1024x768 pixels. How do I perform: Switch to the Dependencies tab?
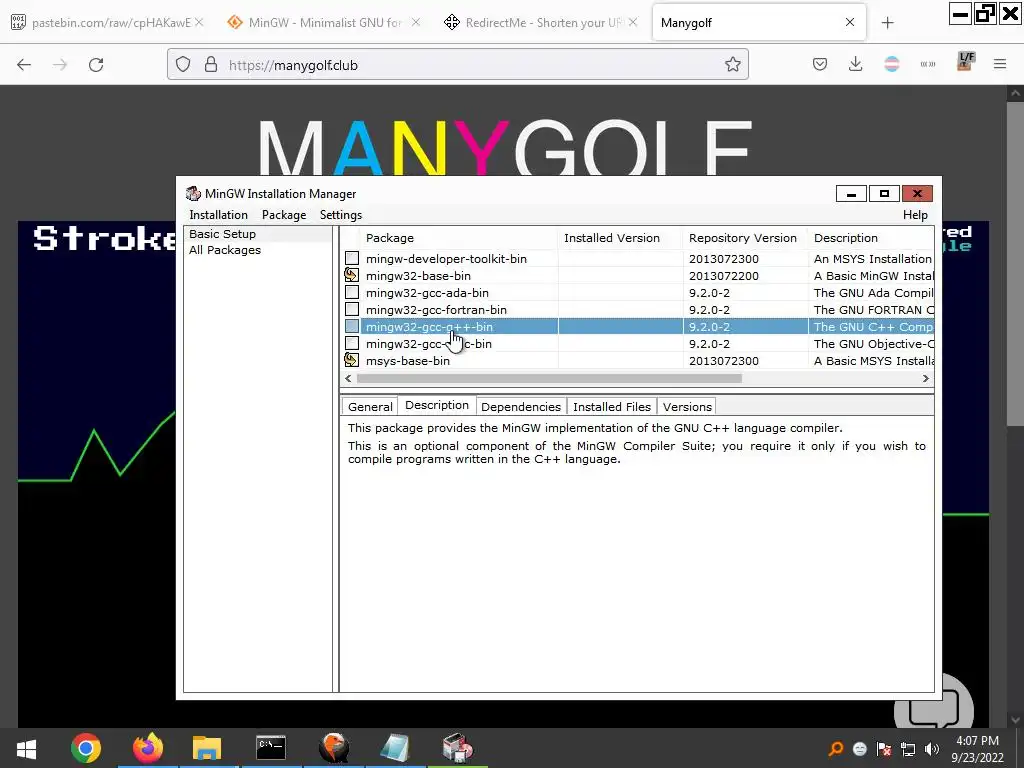(520, 407)
